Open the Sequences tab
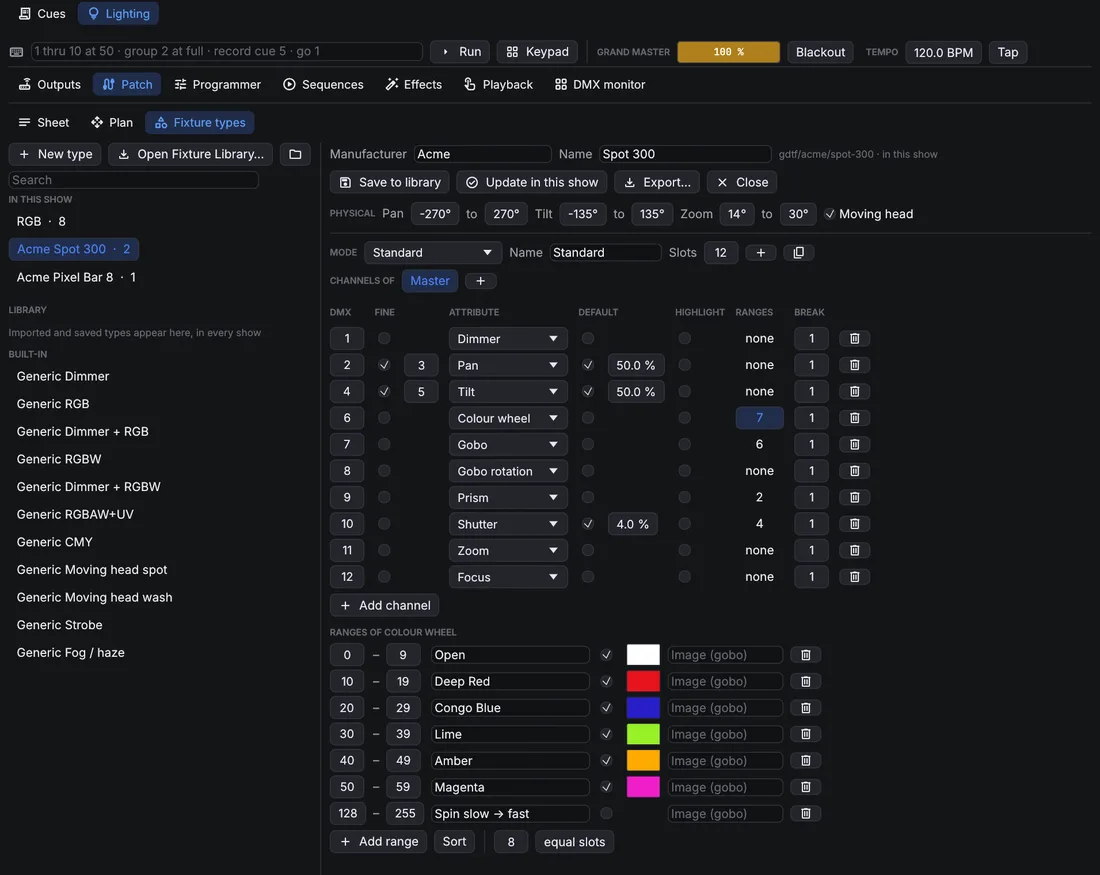This screenshot has width=1100, height=875. [323, 84]
